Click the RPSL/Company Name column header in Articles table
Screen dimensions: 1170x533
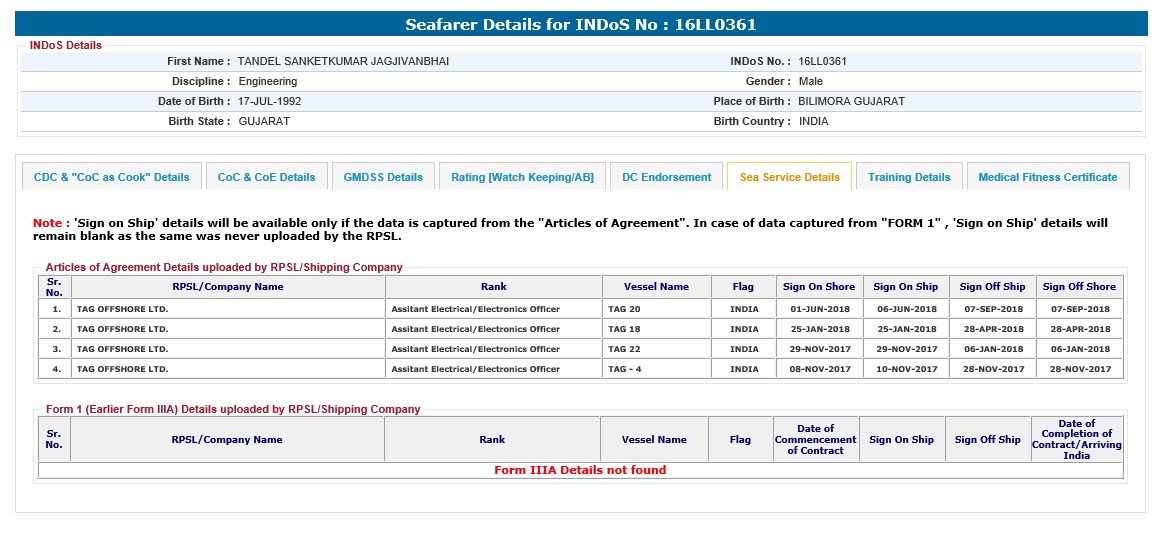tap(228, 287)
